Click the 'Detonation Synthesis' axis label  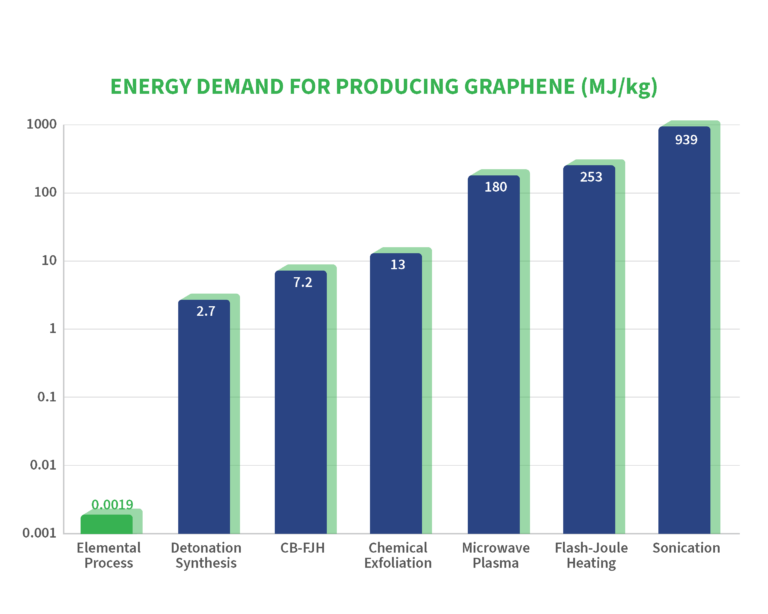(206, 555)
